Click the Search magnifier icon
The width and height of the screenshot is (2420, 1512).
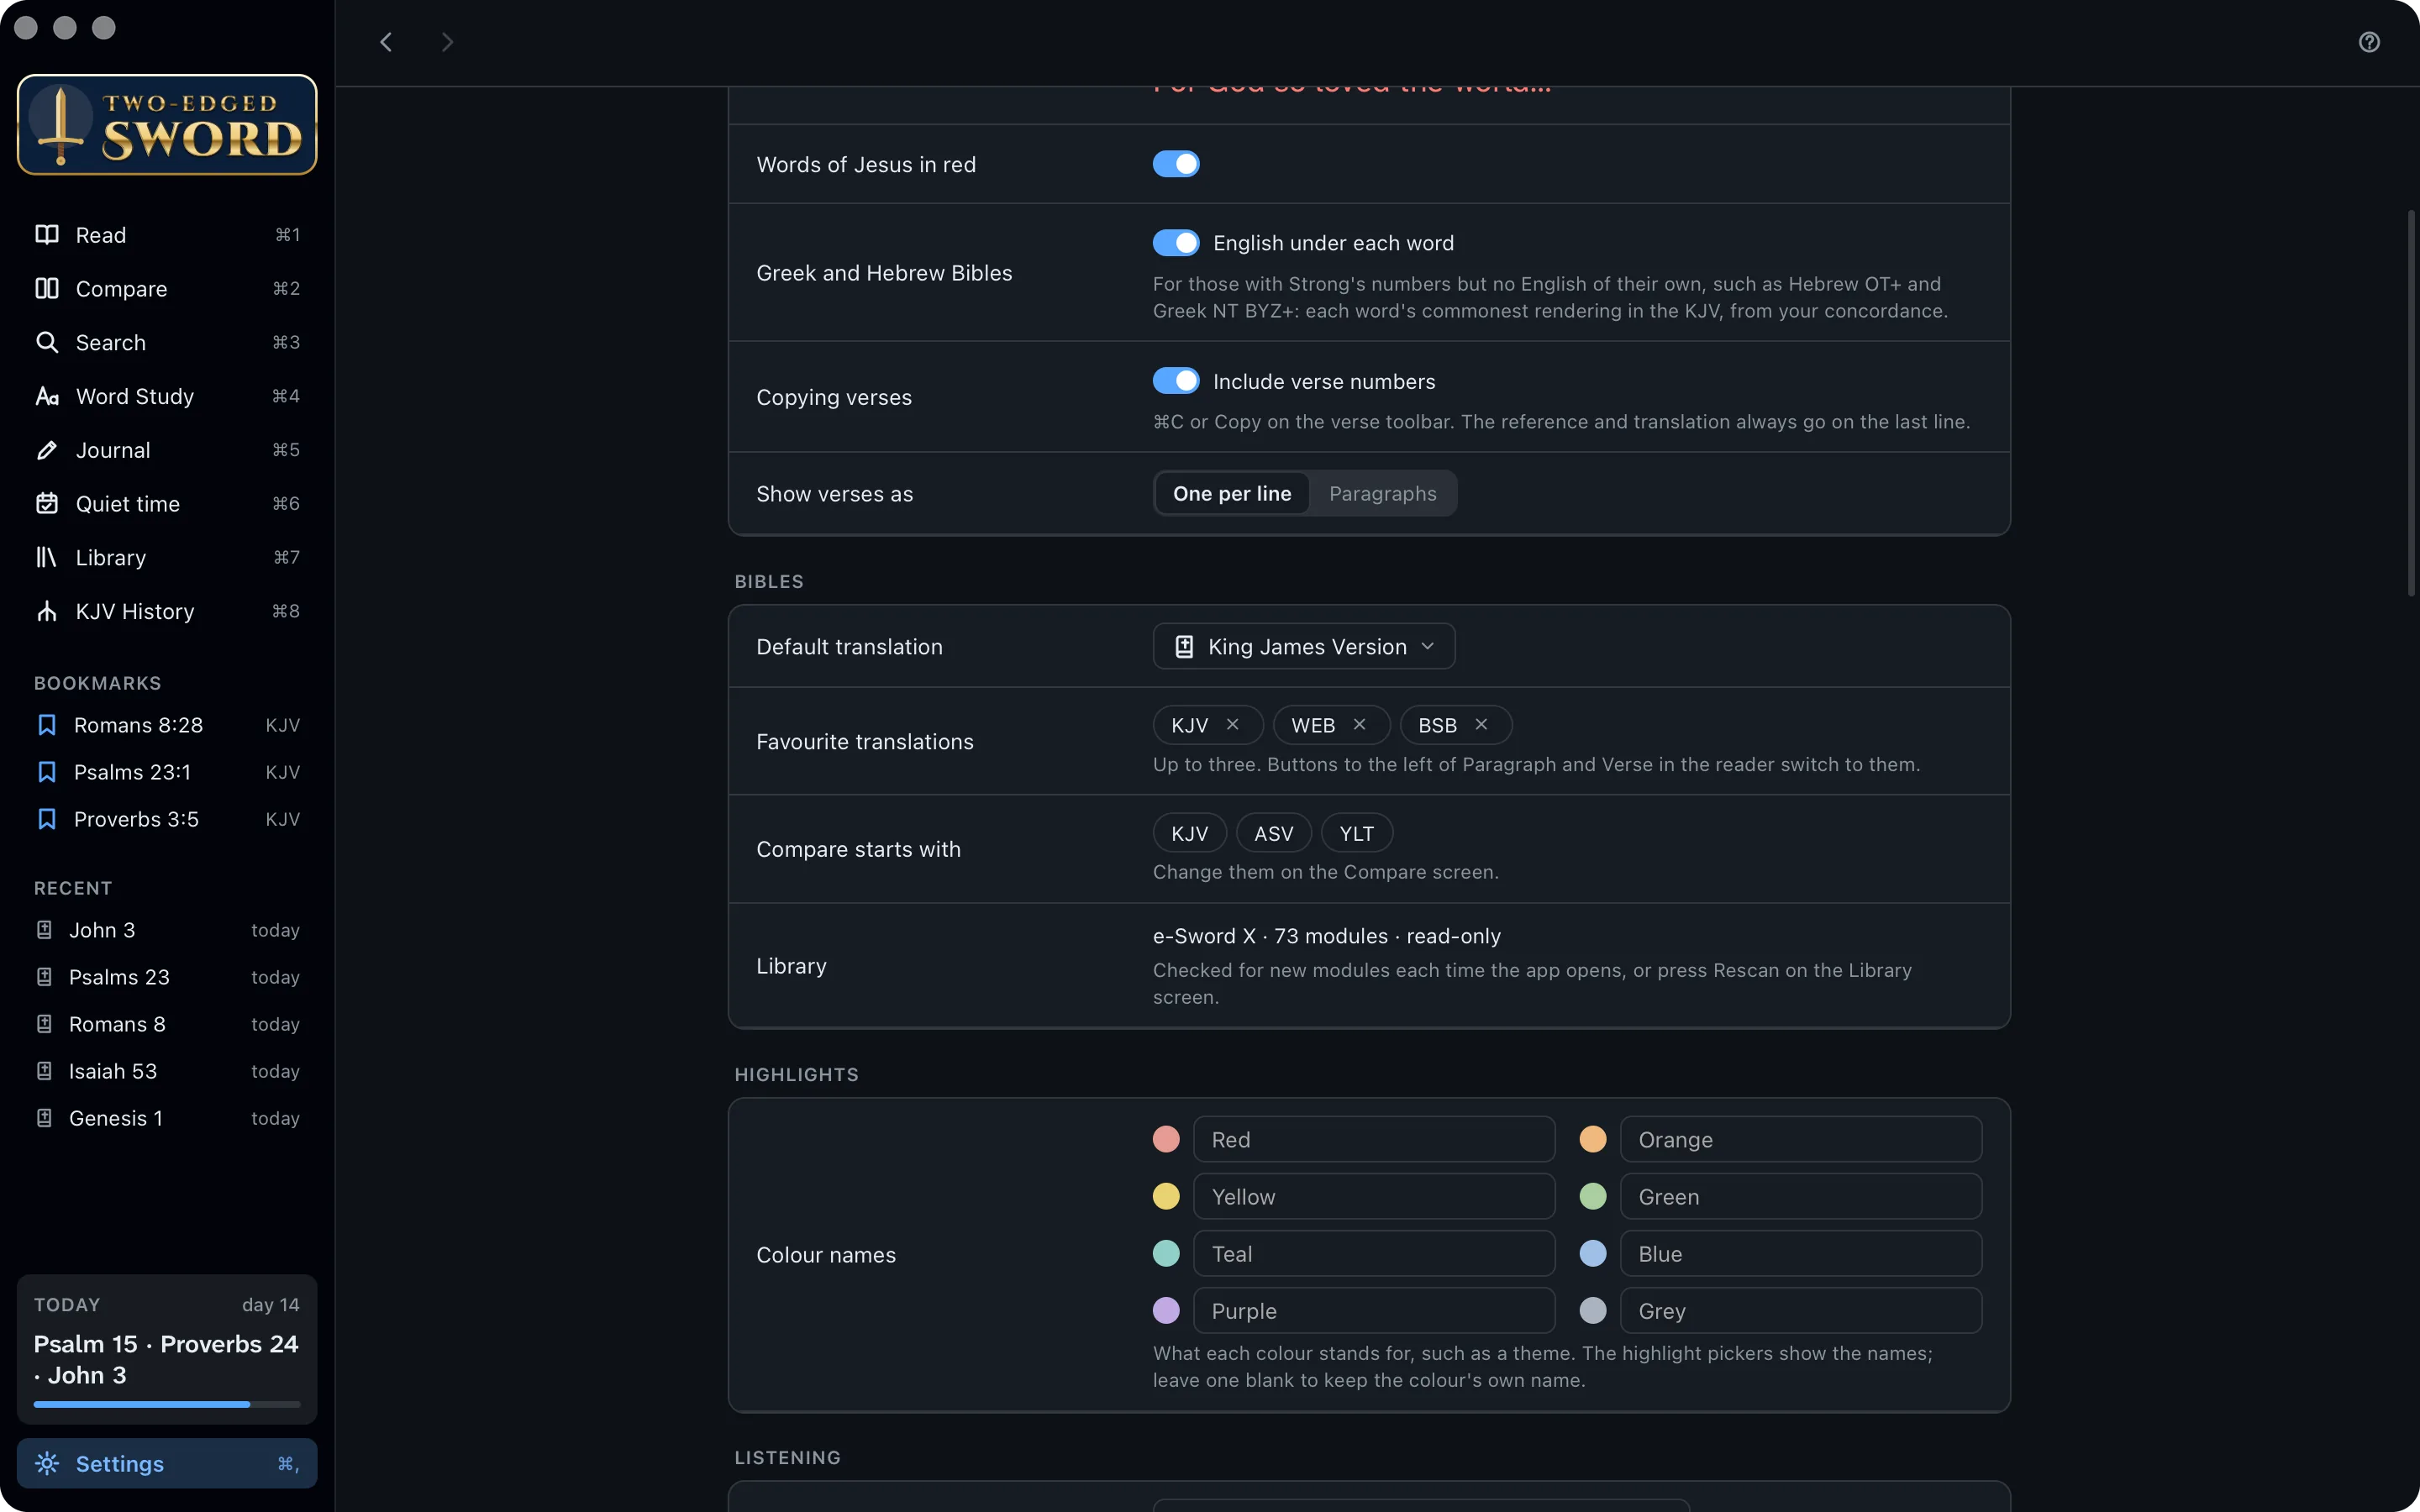47,343
